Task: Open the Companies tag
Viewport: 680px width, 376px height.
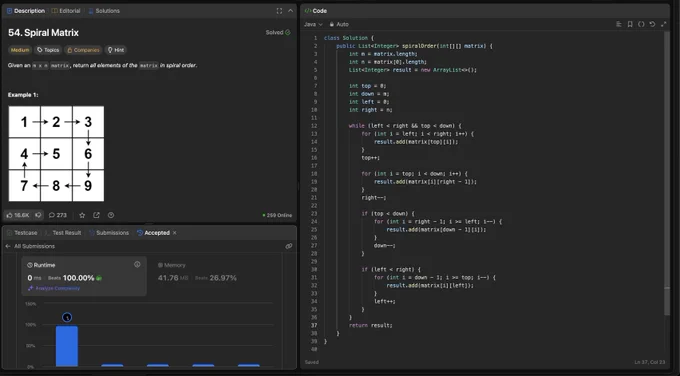Action: [83, 50]
